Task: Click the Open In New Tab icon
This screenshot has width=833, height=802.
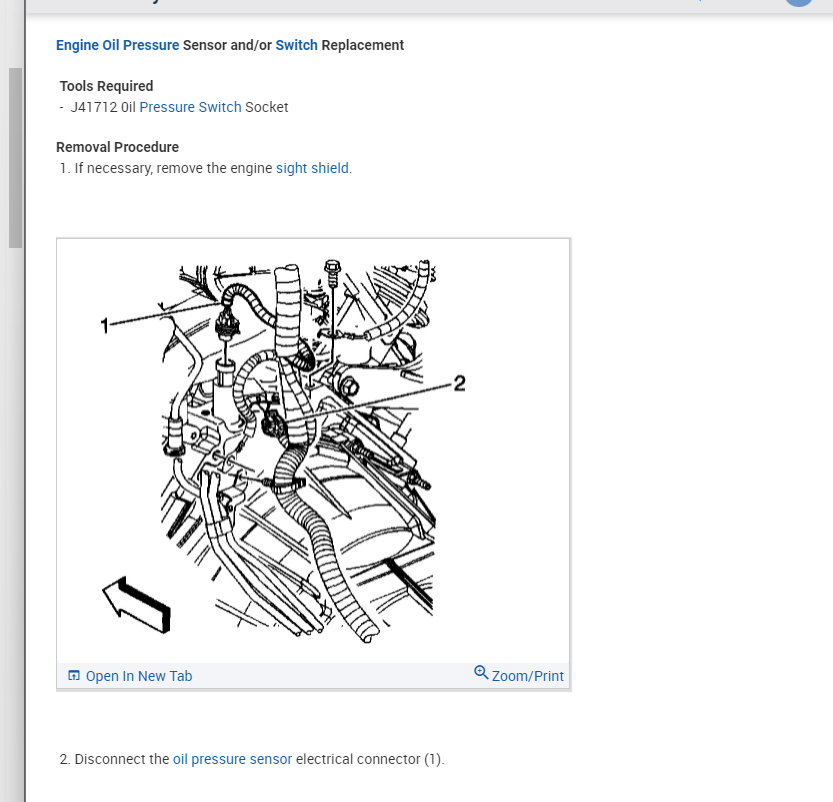Action: (x=74, y=676)
